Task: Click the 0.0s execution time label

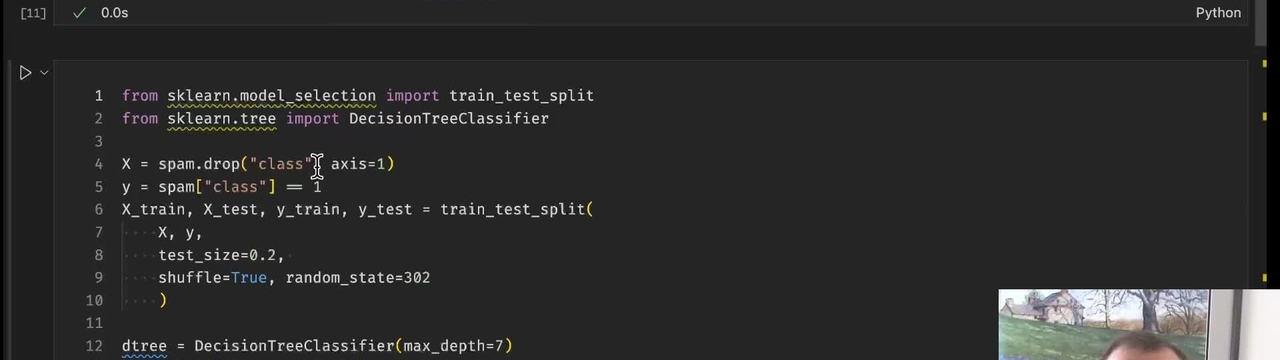Action: pos(114,13)
